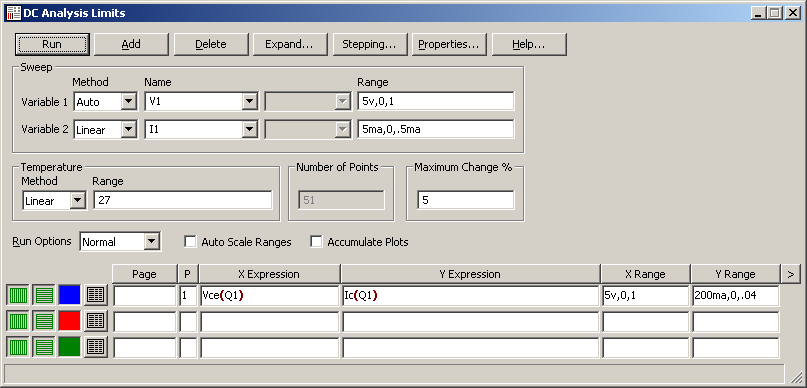Click the > column expand button

tap(791, 274)
